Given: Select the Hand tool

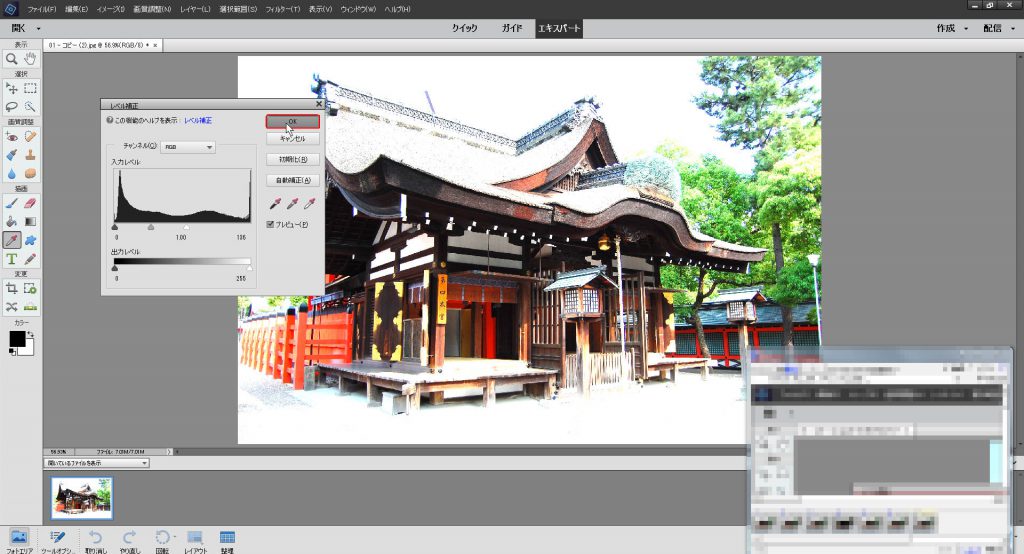Looking at the screenshot, I should (30, 59).
